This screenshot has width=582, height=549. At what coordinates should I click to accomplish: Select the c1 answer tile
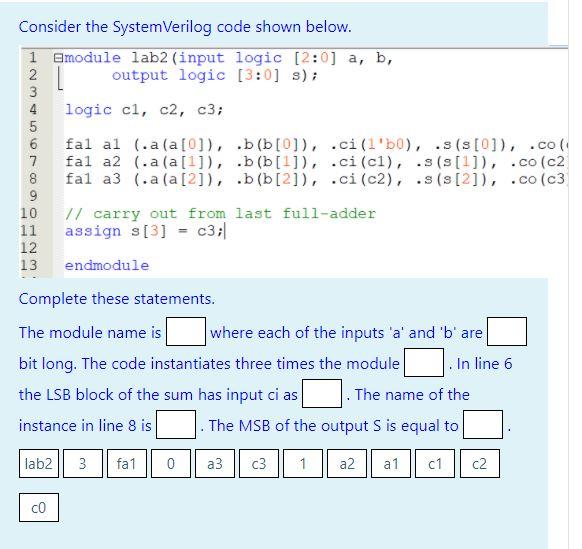pos(435,463)
